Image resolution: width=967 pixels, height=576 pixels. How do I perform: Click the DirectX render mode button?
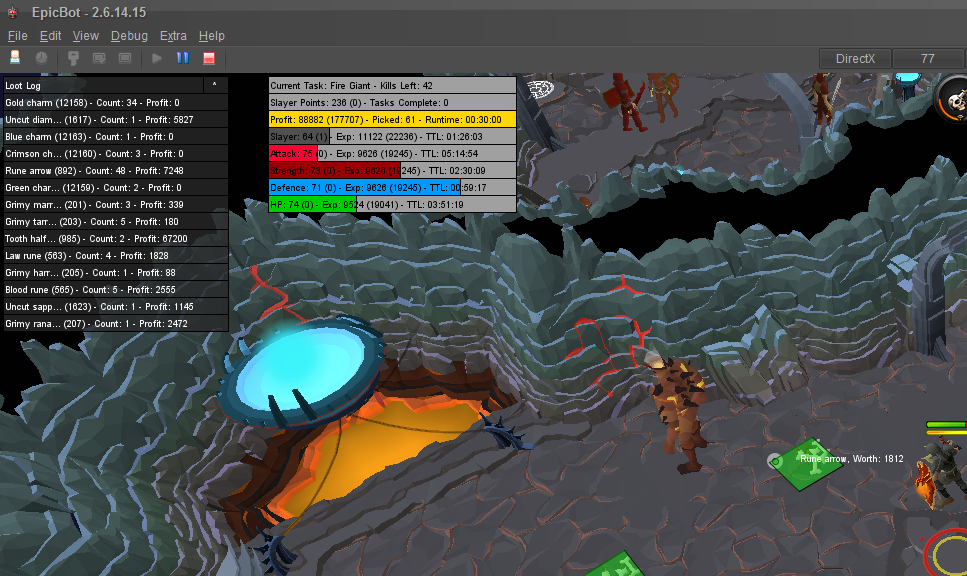[855, 59]
